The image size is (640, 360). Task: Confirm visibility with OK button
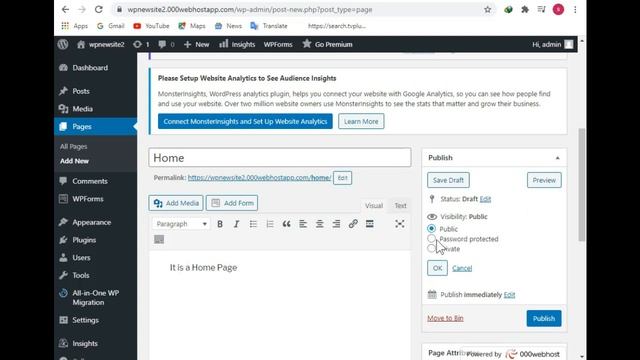437,268
